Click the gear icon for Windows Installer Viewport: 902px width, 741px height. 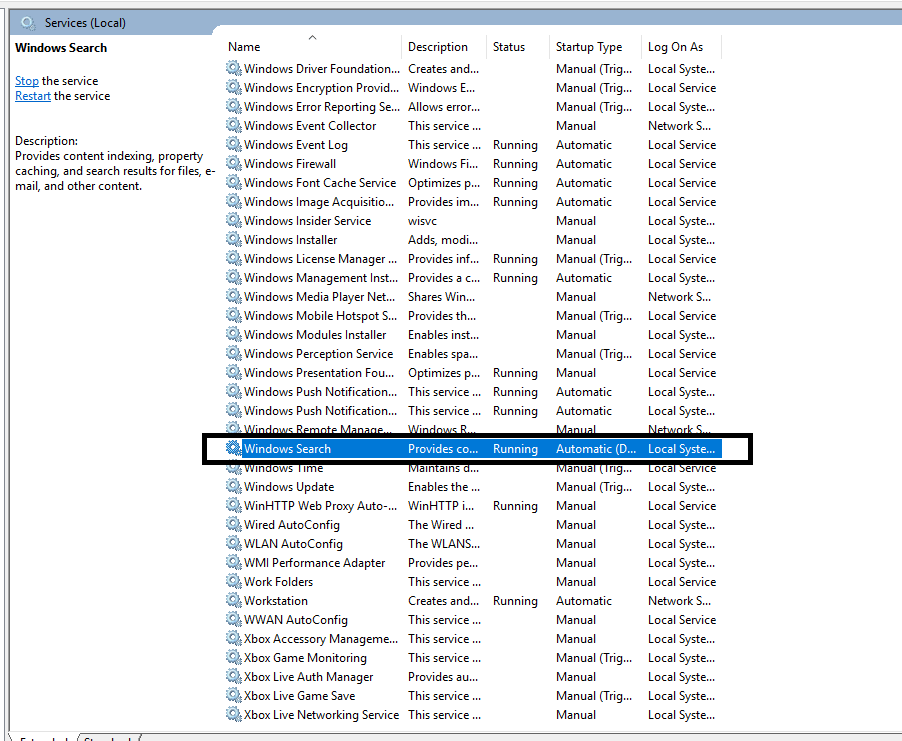coord(234,239)
